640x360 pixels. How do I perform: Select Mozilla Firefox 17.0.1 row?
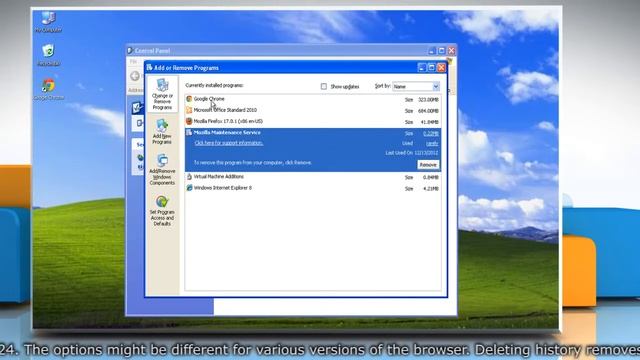click(x=313, y=122)
